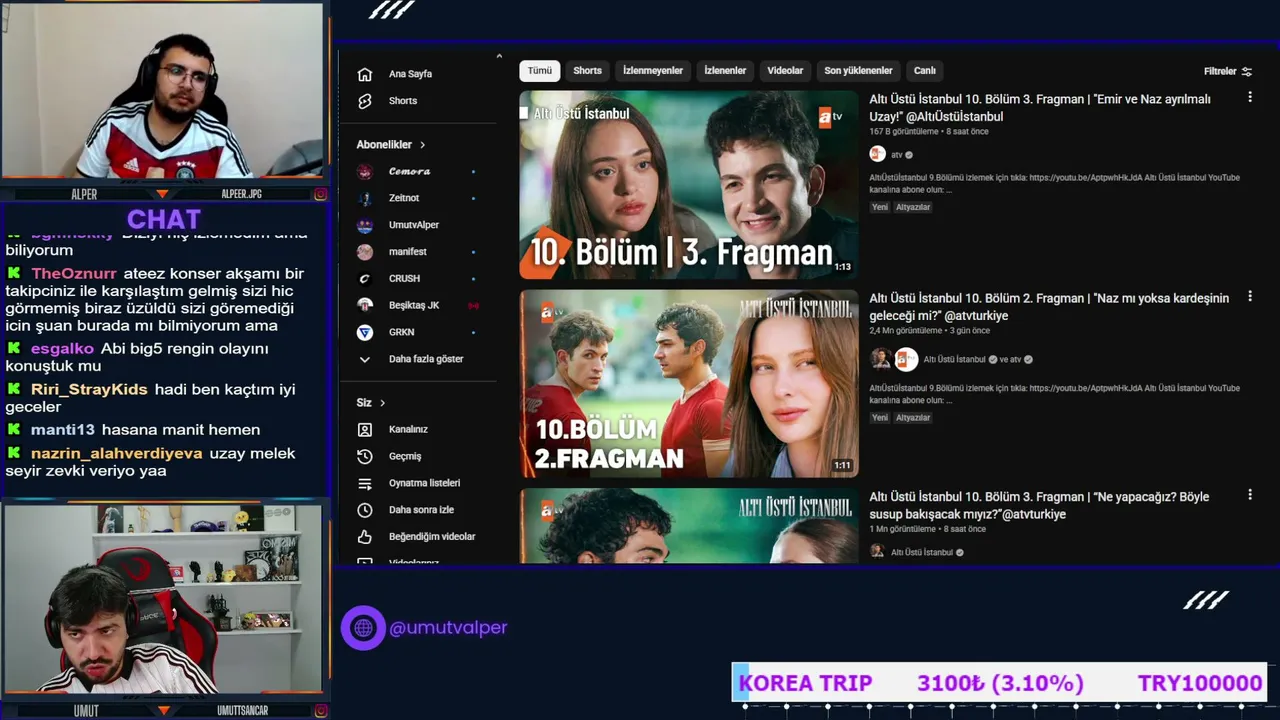Select the İzlenenler filter tab
This screenshot has width=1280, height=720.
725,71
